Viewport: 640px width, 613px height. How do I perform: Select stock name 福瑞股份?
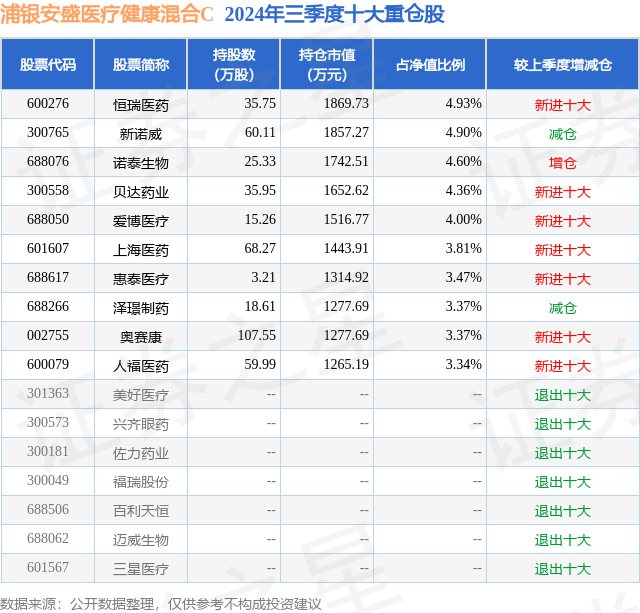141,482
